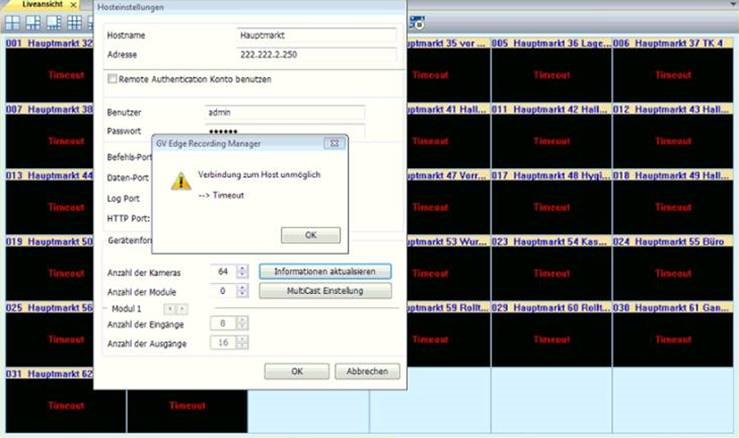Select camera 001 Hauptmarkt 32 tile
739x438 pixels.
coord(49,71)
